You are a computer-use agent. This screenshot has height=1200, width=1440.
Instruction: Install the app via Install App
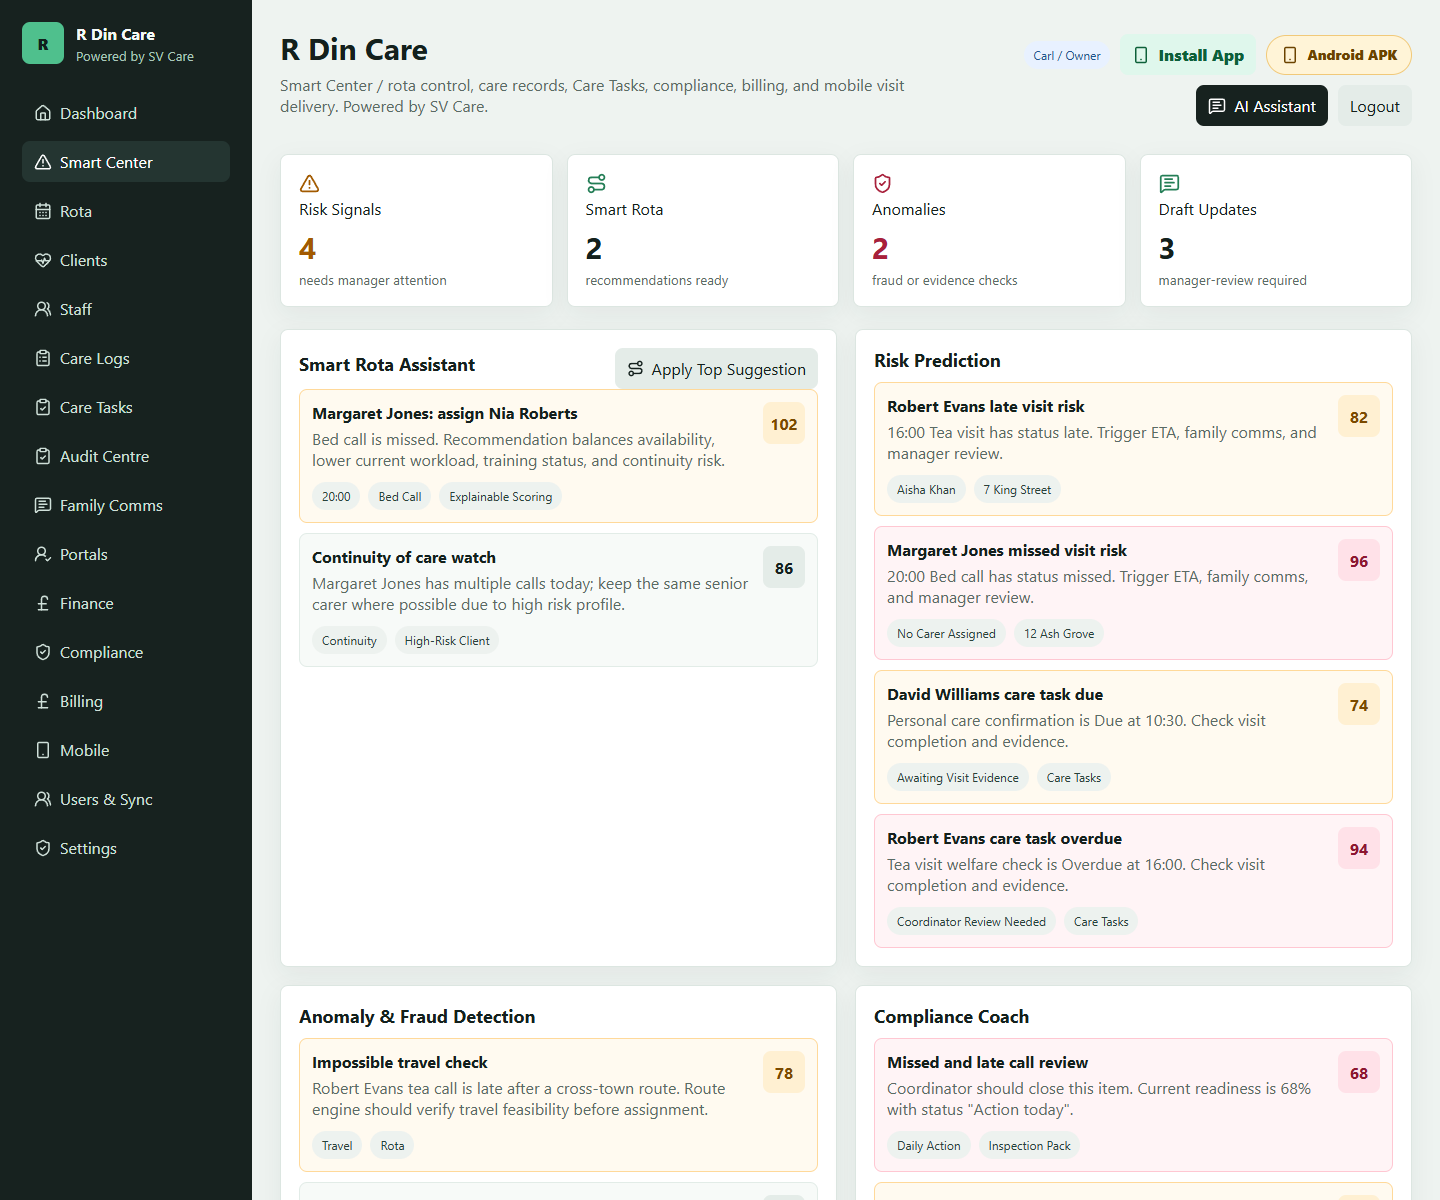(1189, 55)
